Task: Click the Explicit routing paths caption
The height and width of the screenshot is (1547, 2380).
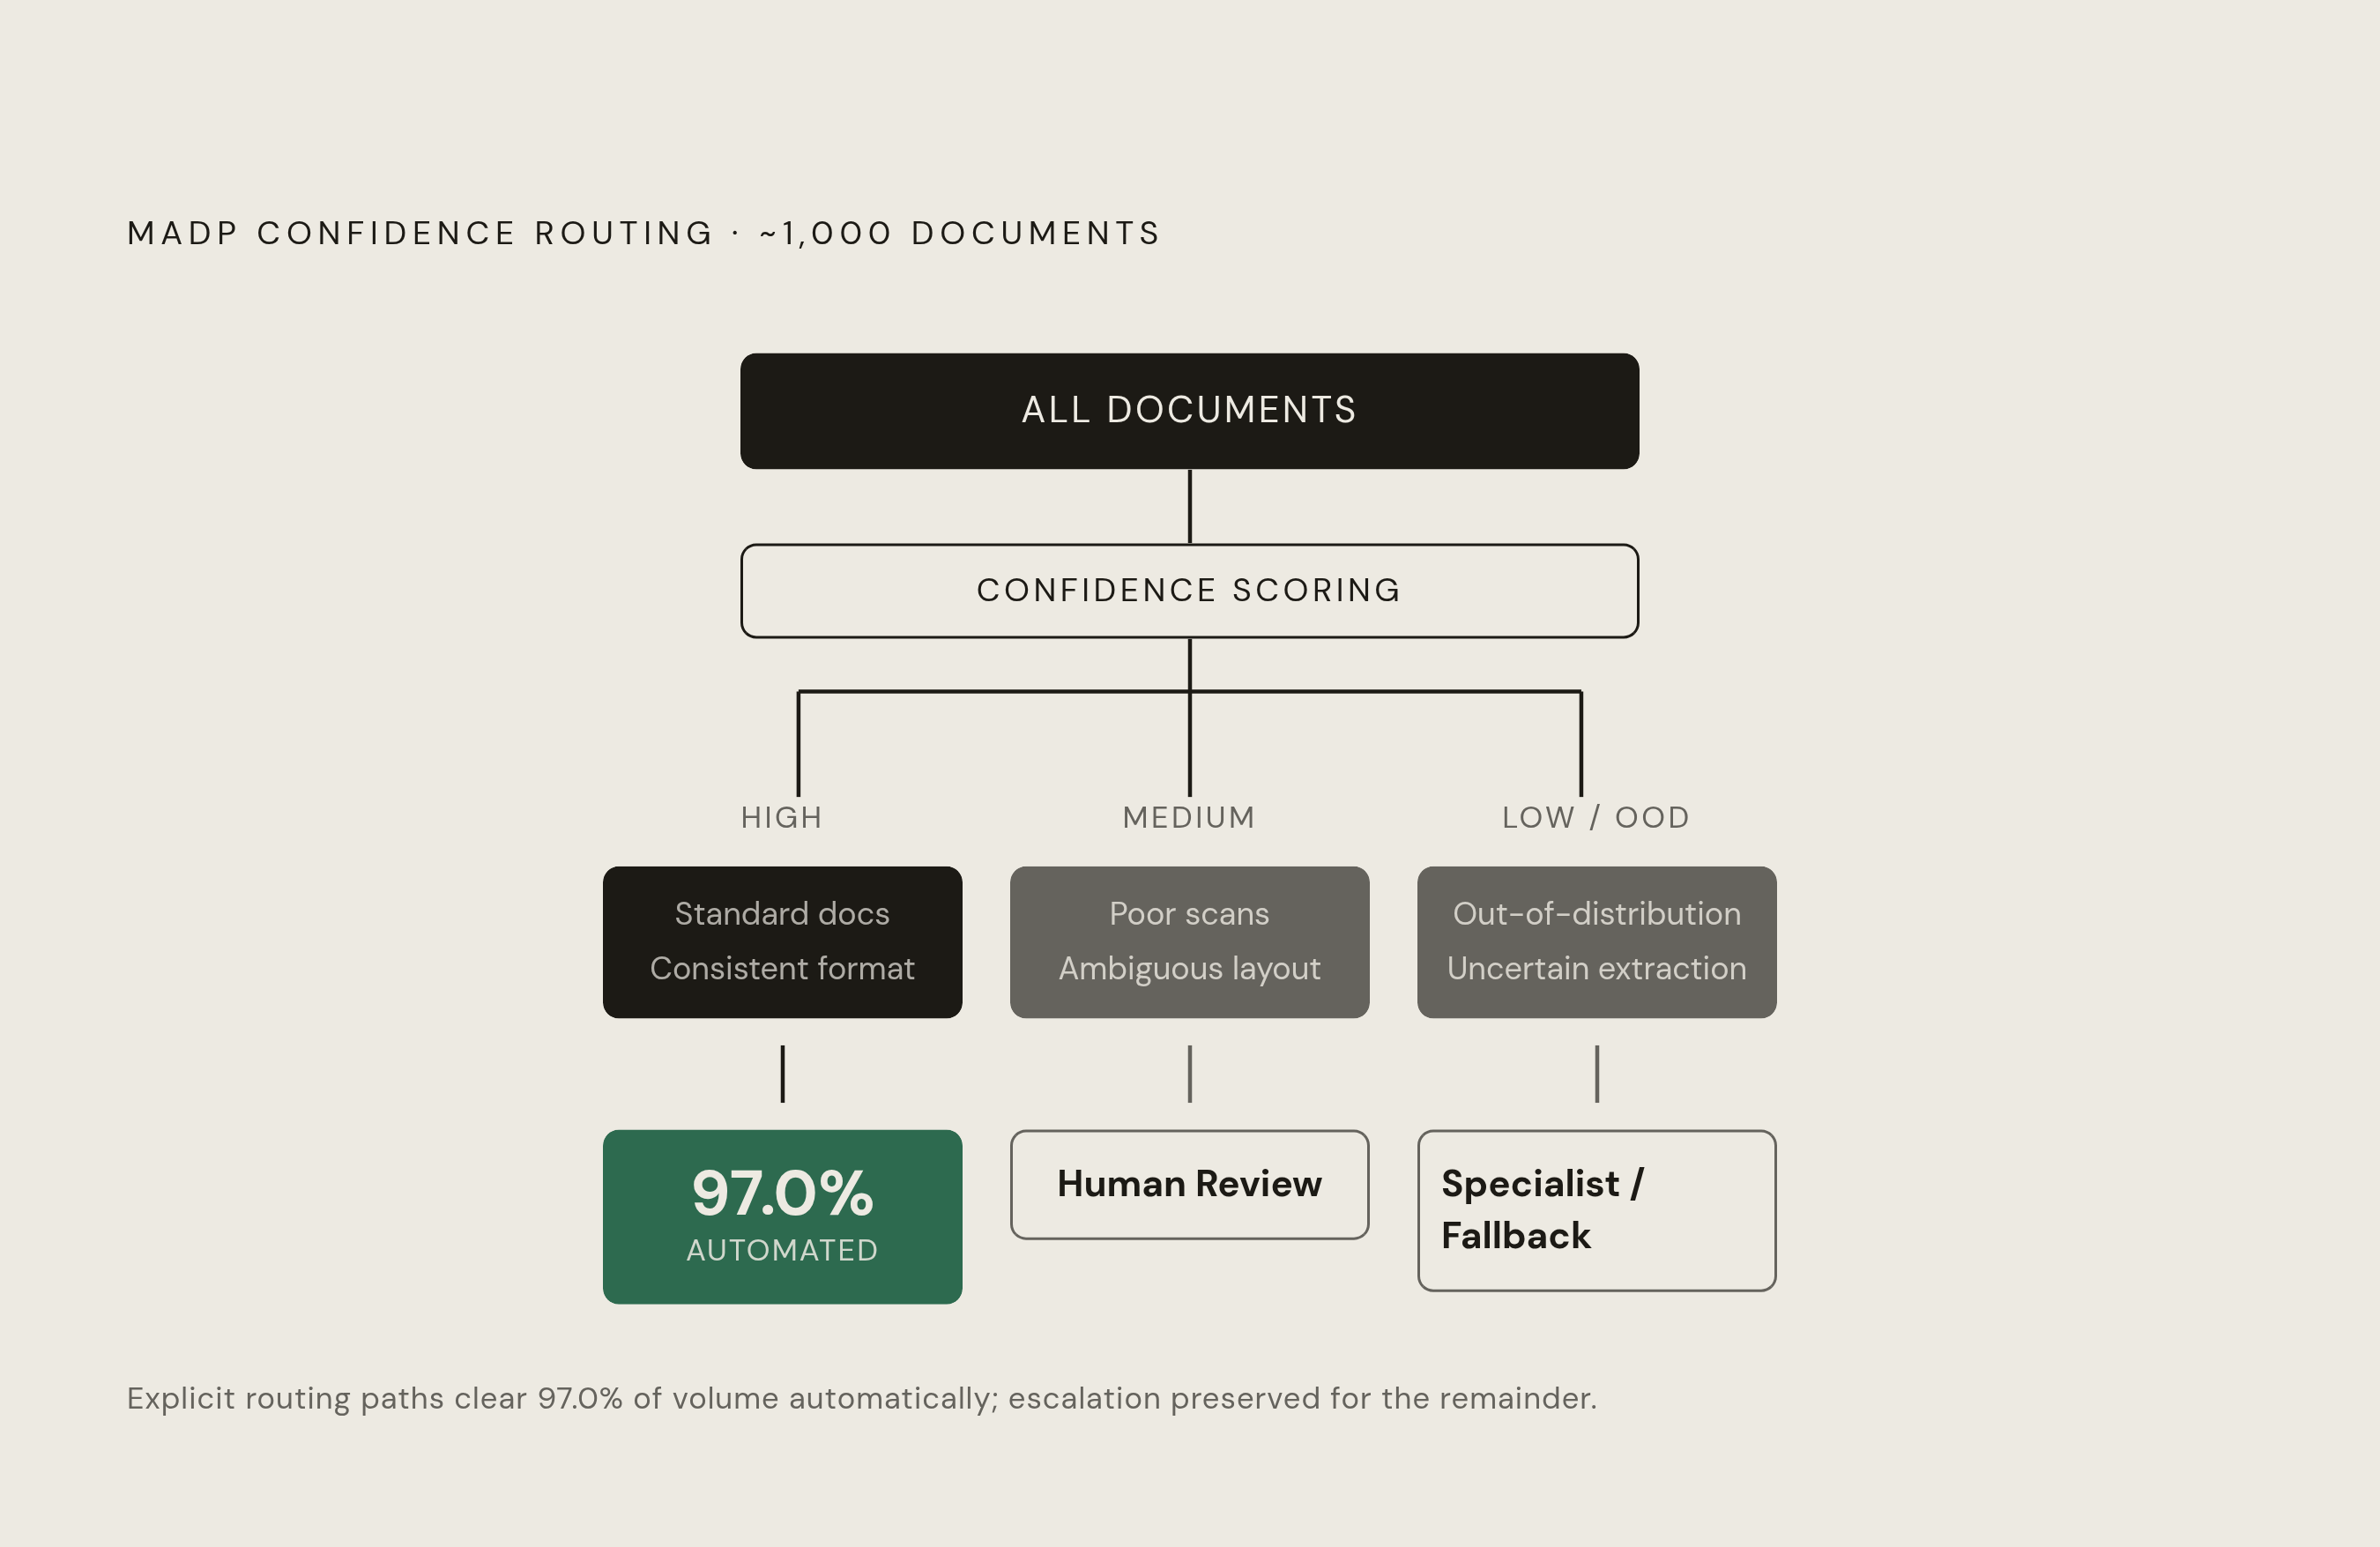Action: coord(861,1398)
